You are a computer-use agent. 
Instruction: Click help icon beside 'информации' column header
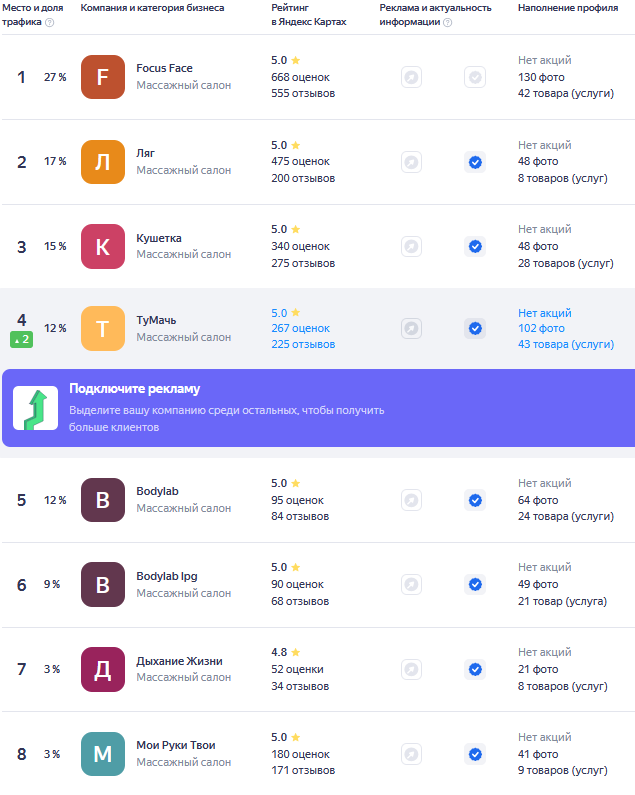(447, 22)
